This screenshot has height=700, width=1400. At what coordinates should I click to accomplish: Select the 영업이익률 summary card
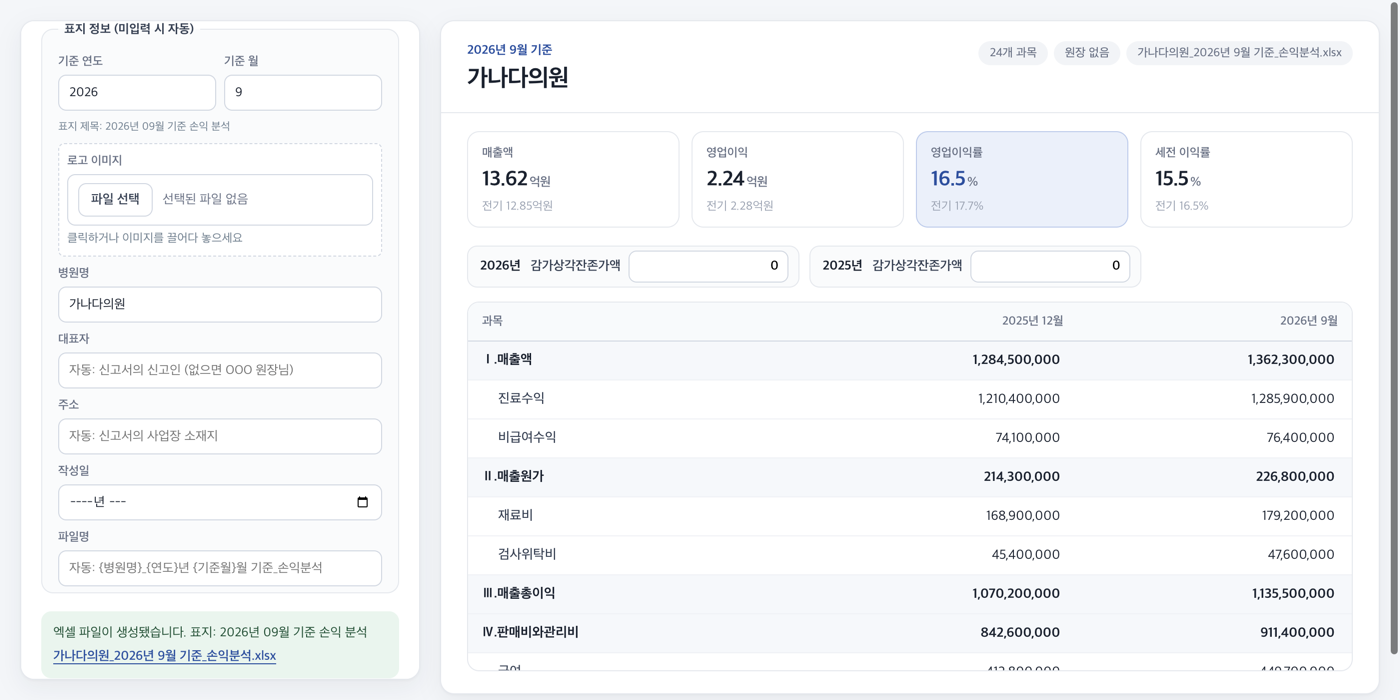pos(1022,179)
